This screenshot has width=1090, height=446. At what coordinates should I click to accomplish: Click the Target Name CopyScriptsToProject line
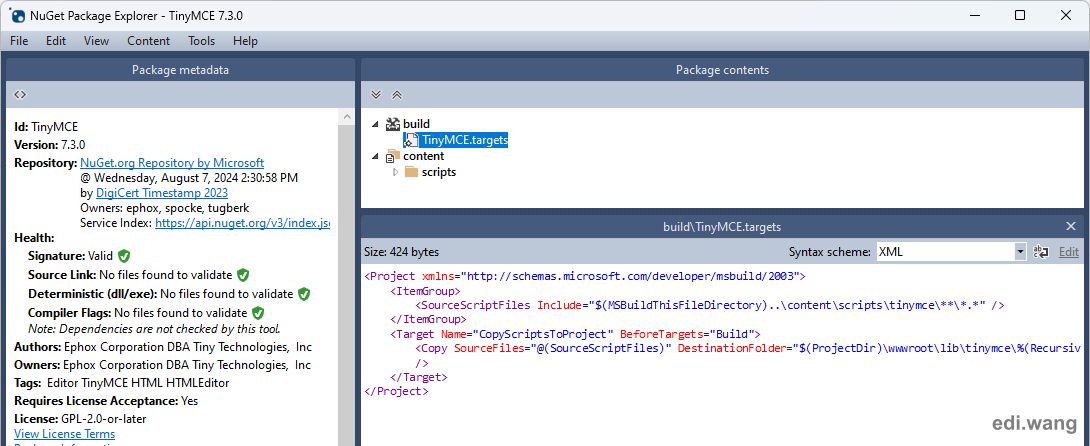(576, 333)
